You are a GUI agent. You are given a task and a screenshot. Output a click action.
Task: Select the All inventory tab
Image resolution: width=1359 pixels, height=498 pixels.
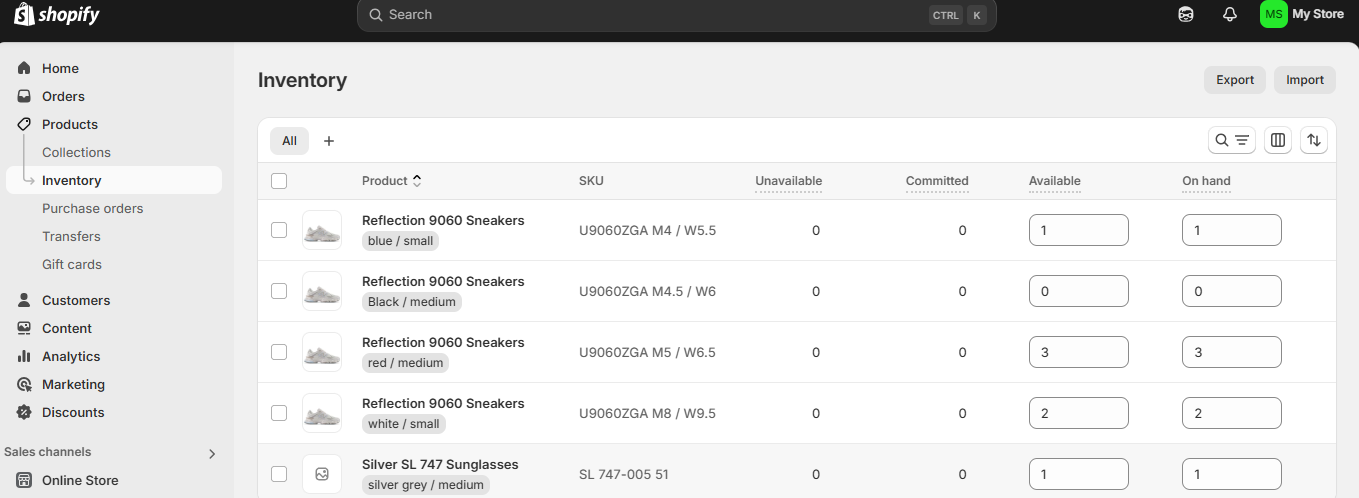289,141
